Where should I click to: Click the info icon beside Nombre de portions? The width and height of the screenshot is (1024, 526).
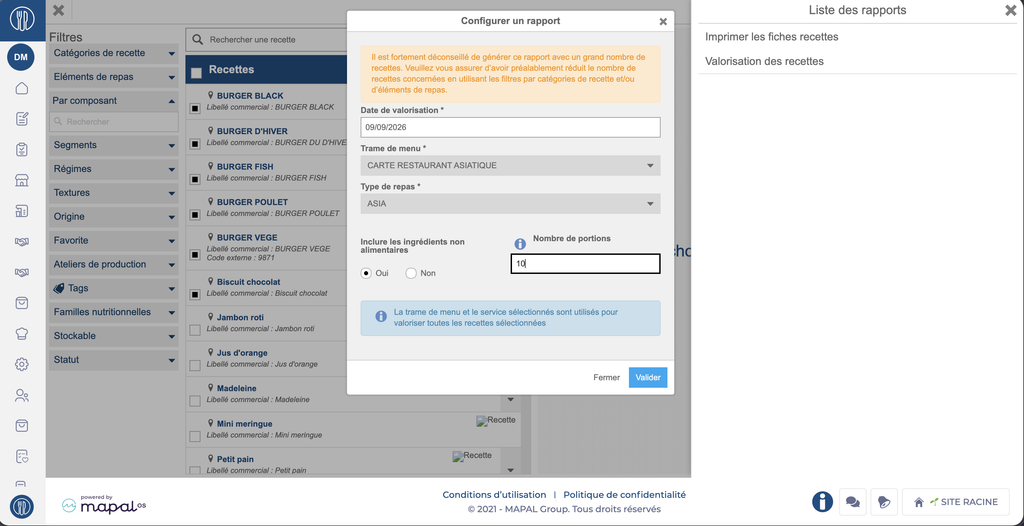pos(520,244)
